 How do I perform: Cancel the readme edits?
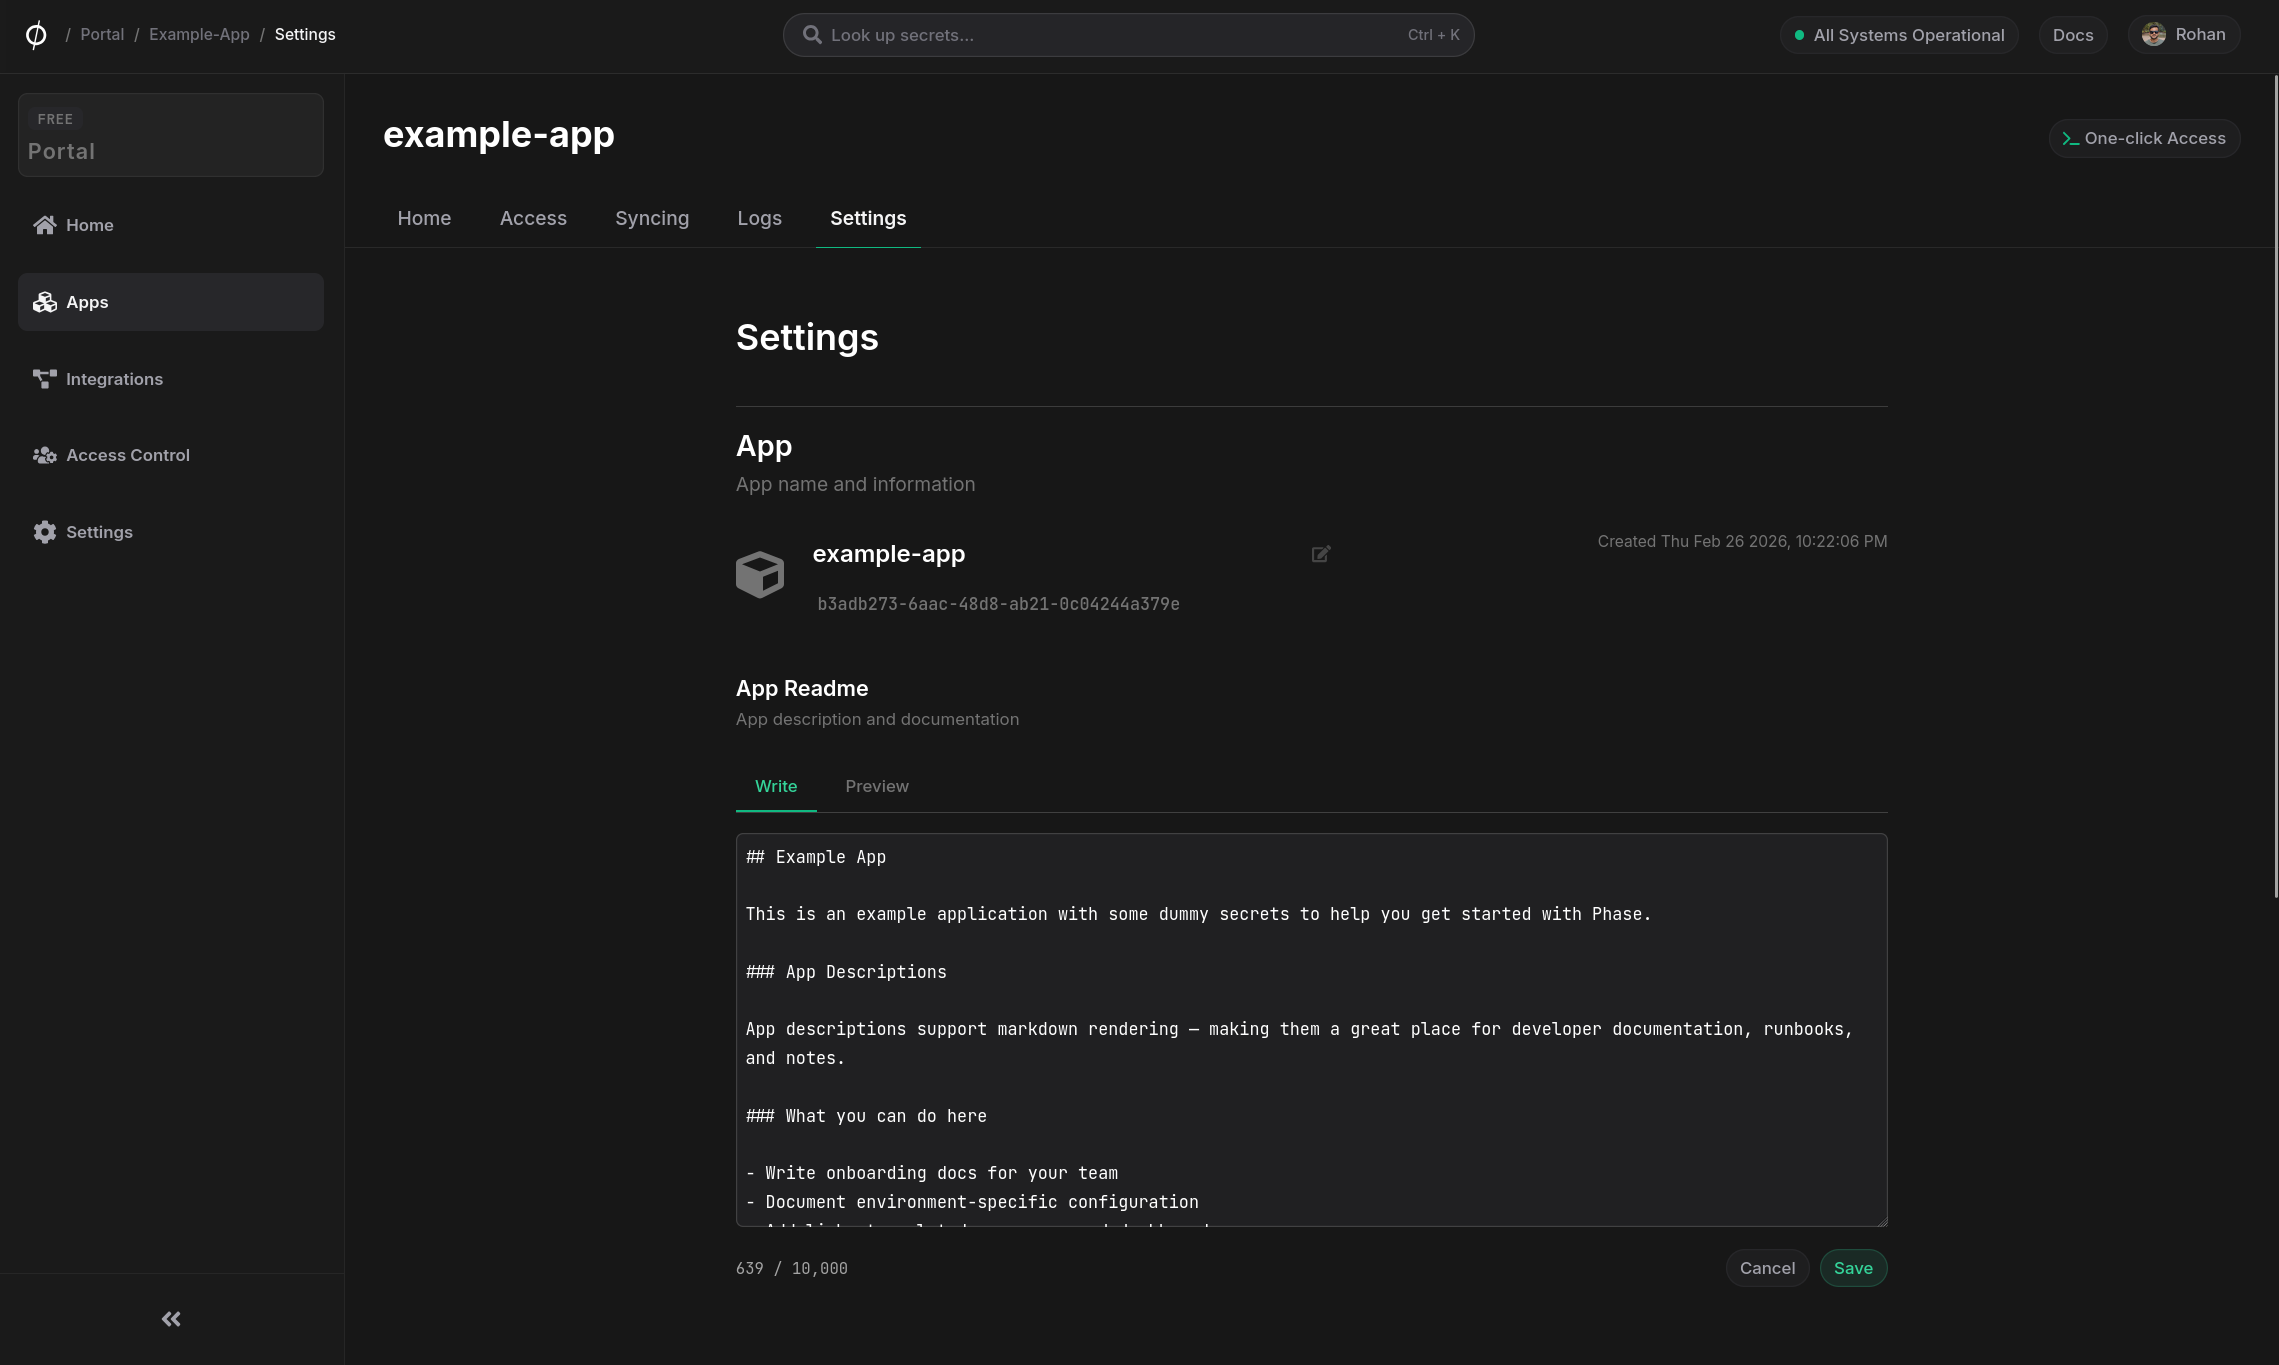pyautogui.click(x=1767, y=1267)
